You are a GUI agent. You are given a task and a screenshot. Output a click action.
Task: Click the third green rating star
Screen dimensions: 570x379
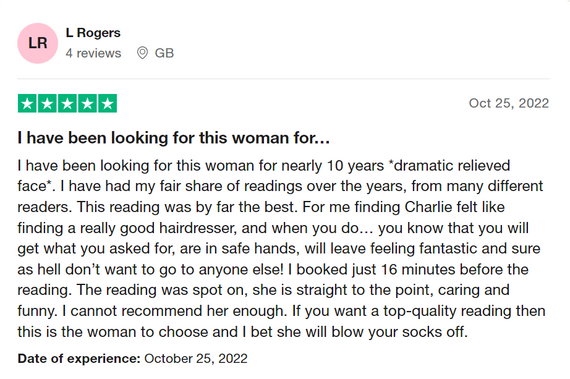pos(67,104)
